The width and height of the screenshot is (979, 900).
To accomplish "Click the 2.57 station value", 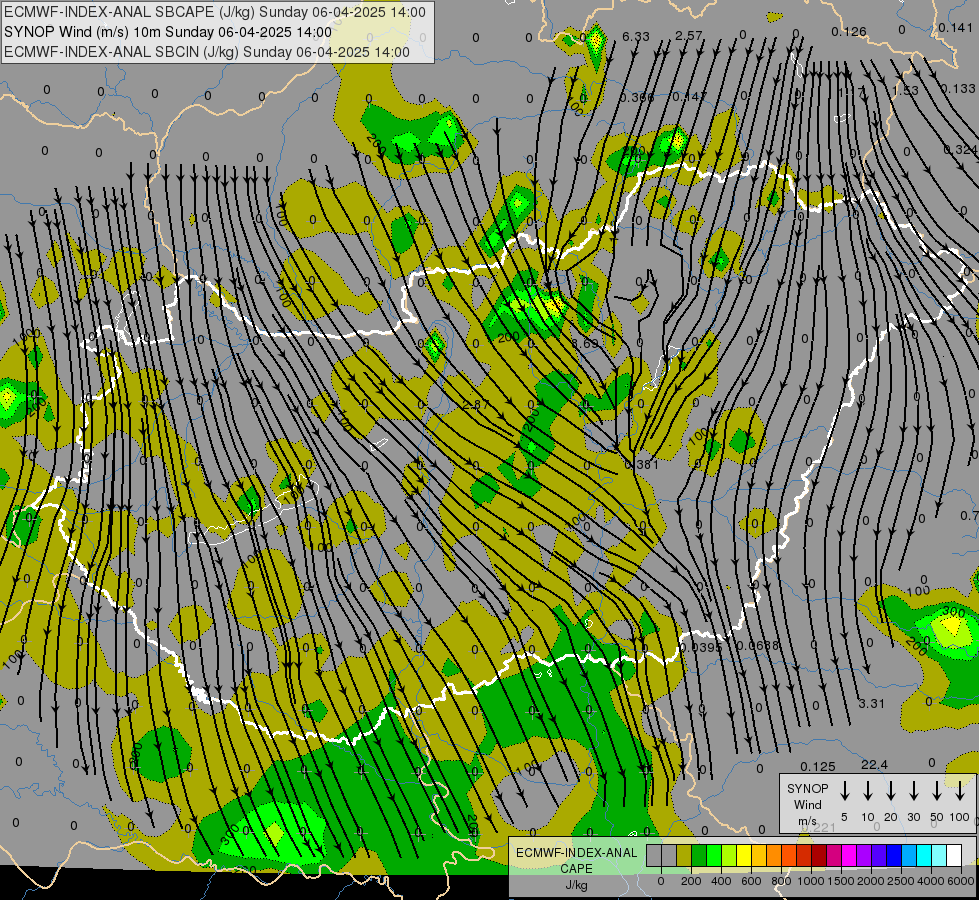I will [689, 36].
